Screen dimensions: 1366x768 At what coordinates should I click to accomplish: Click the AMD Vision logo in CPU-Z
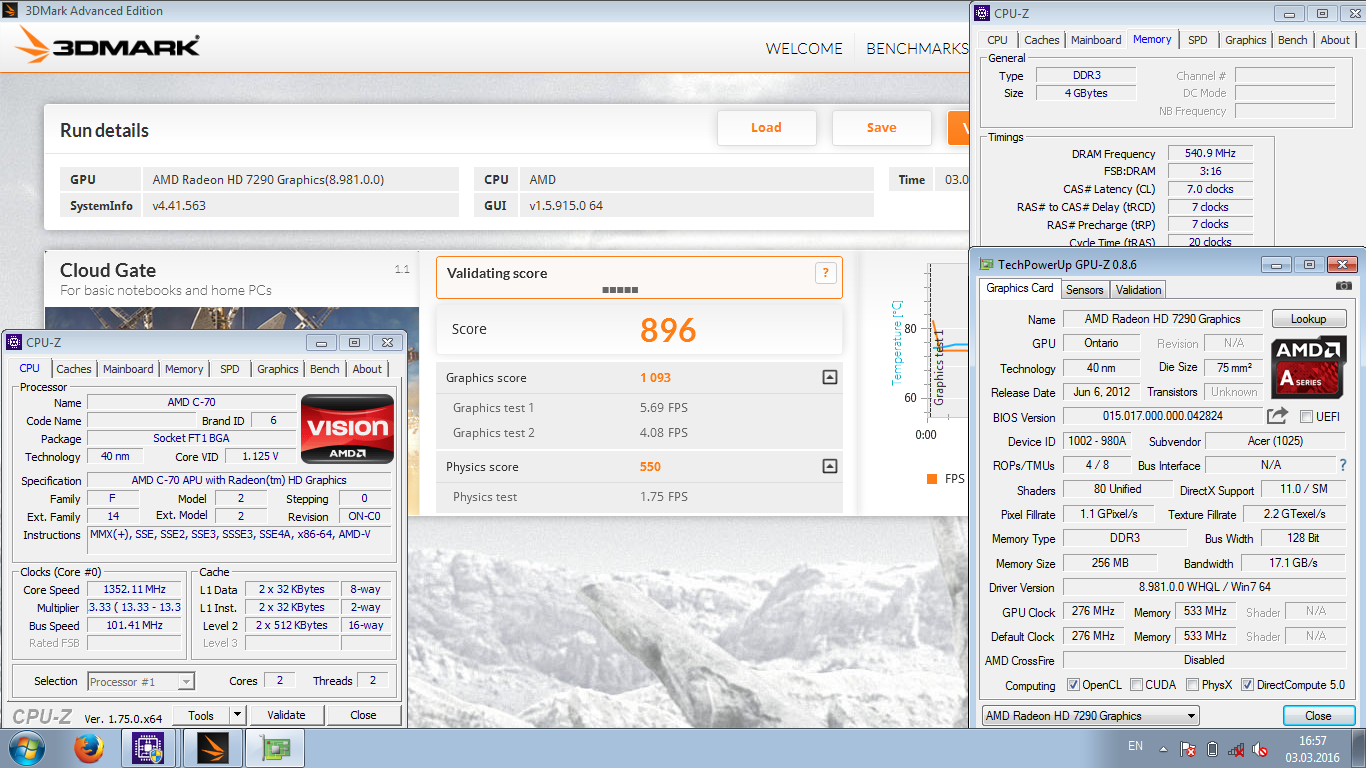348,429
